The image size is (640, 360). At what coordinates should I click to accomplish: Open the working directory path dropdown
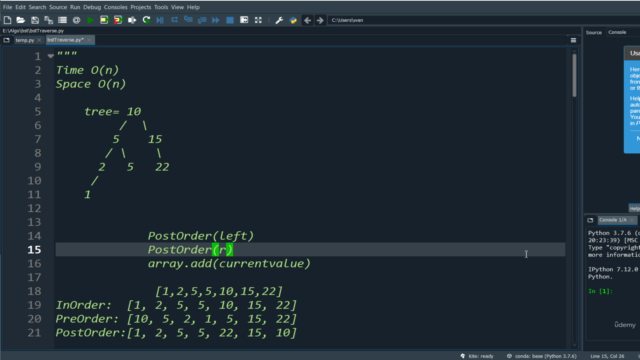(x=484, y=20)
